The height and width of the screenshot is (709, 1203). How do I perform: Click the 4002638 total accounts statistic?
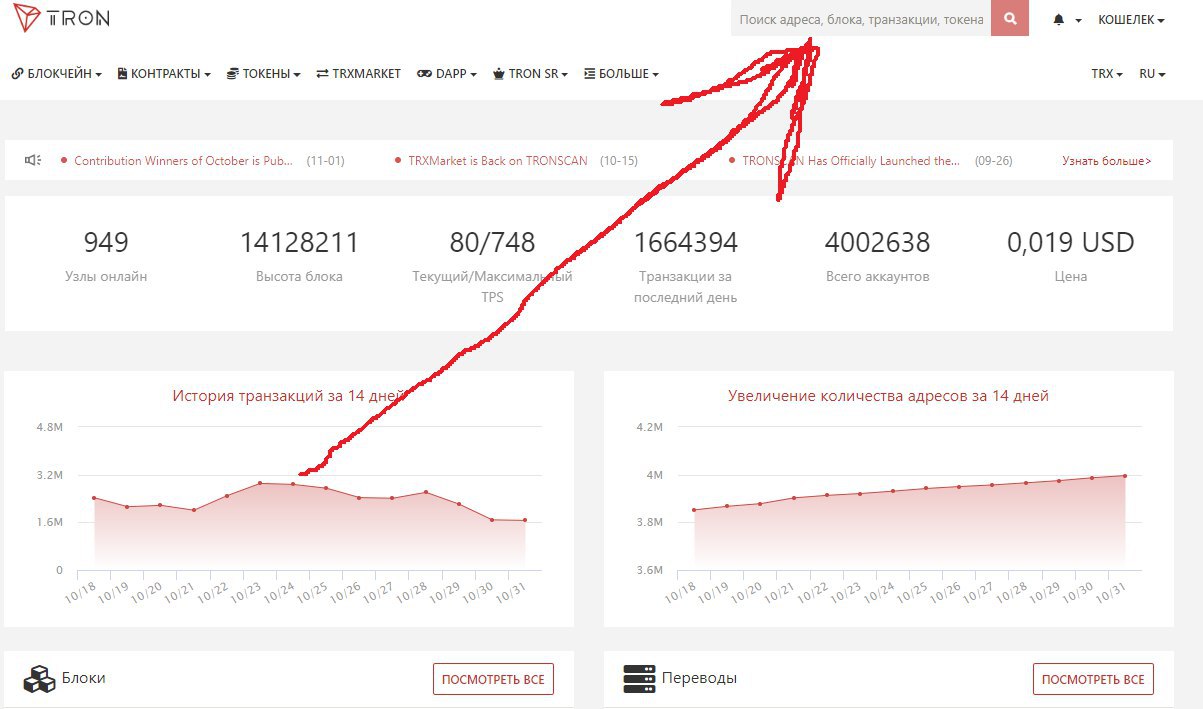[877, 255]
